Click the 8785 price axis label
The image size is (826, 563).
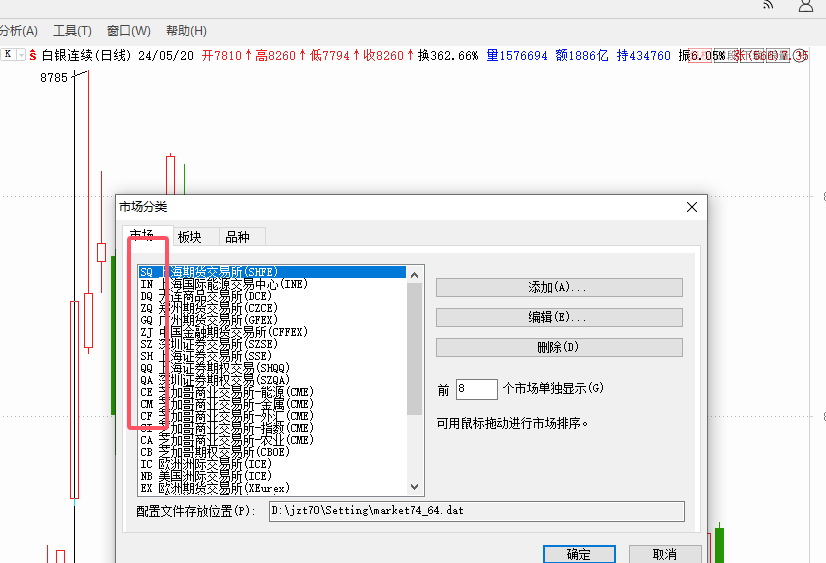point(54,78)
